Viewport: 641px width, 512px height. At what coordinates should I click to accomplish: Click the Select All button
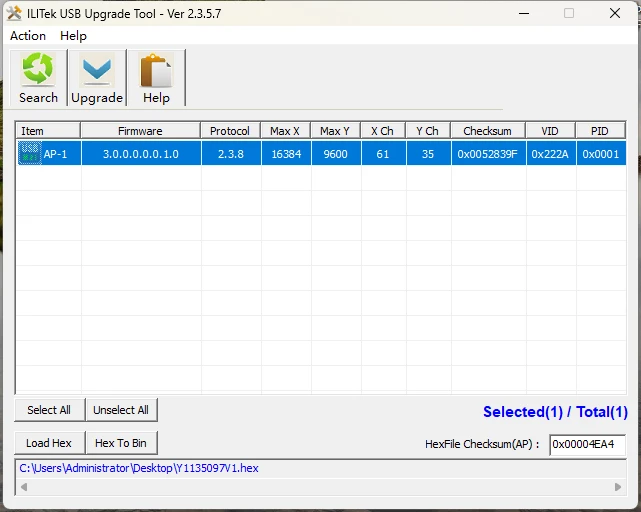[x=49, y=410]
